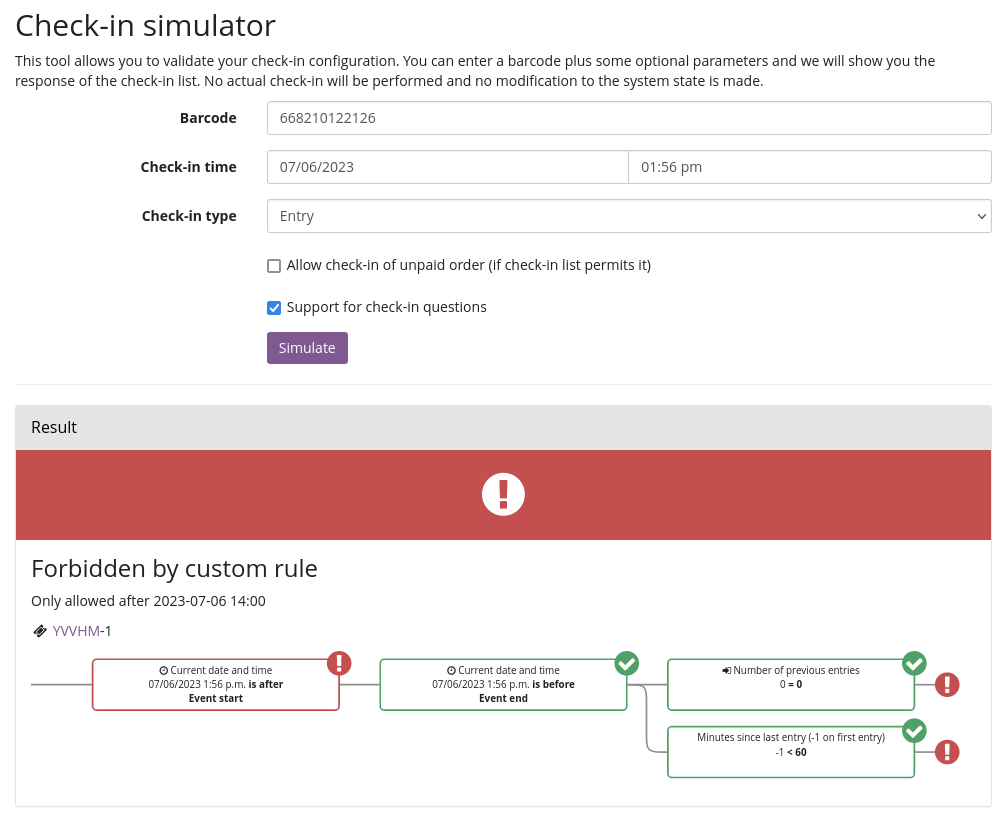Select the 'is before Event end' rule box
This screenshot has width=1007, height=820.
tap(503, 685)
